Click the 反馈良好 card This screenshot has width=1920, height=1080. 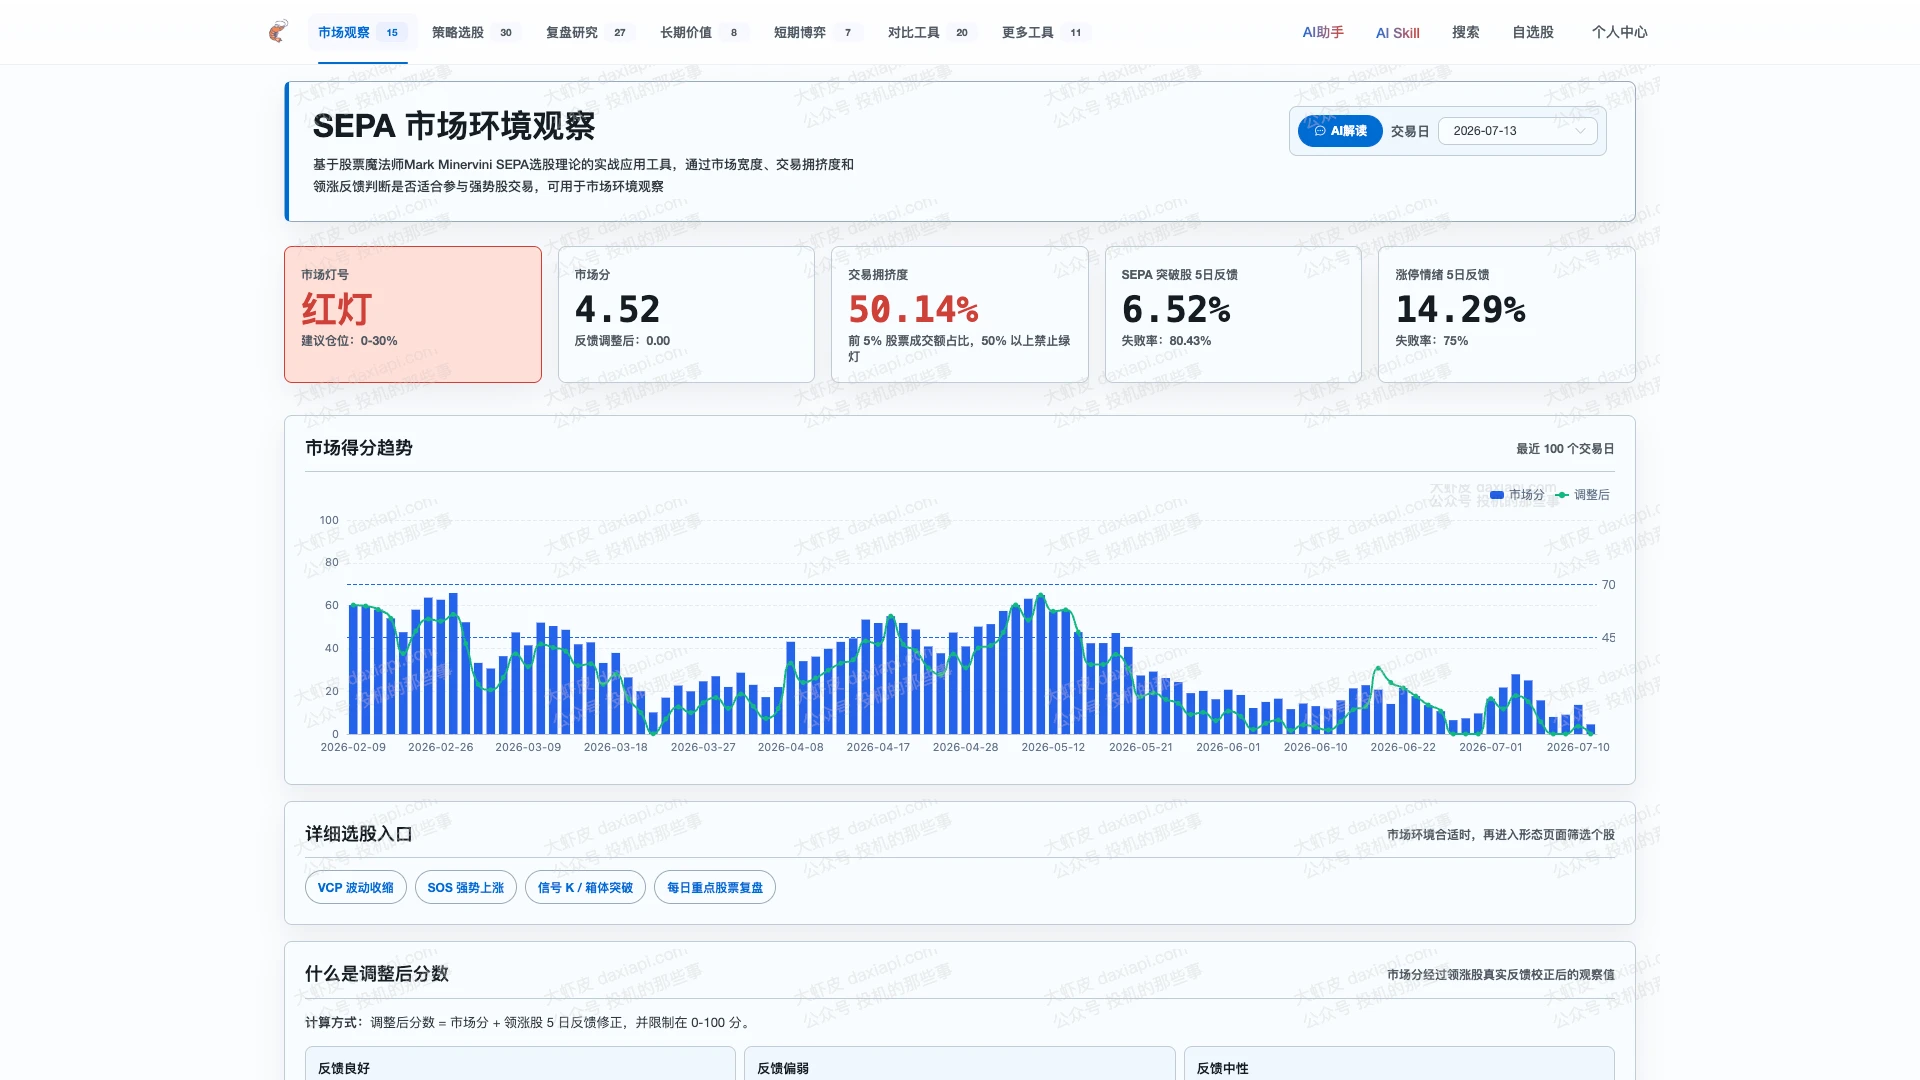pyautogui.click(x=520, y=1063)
